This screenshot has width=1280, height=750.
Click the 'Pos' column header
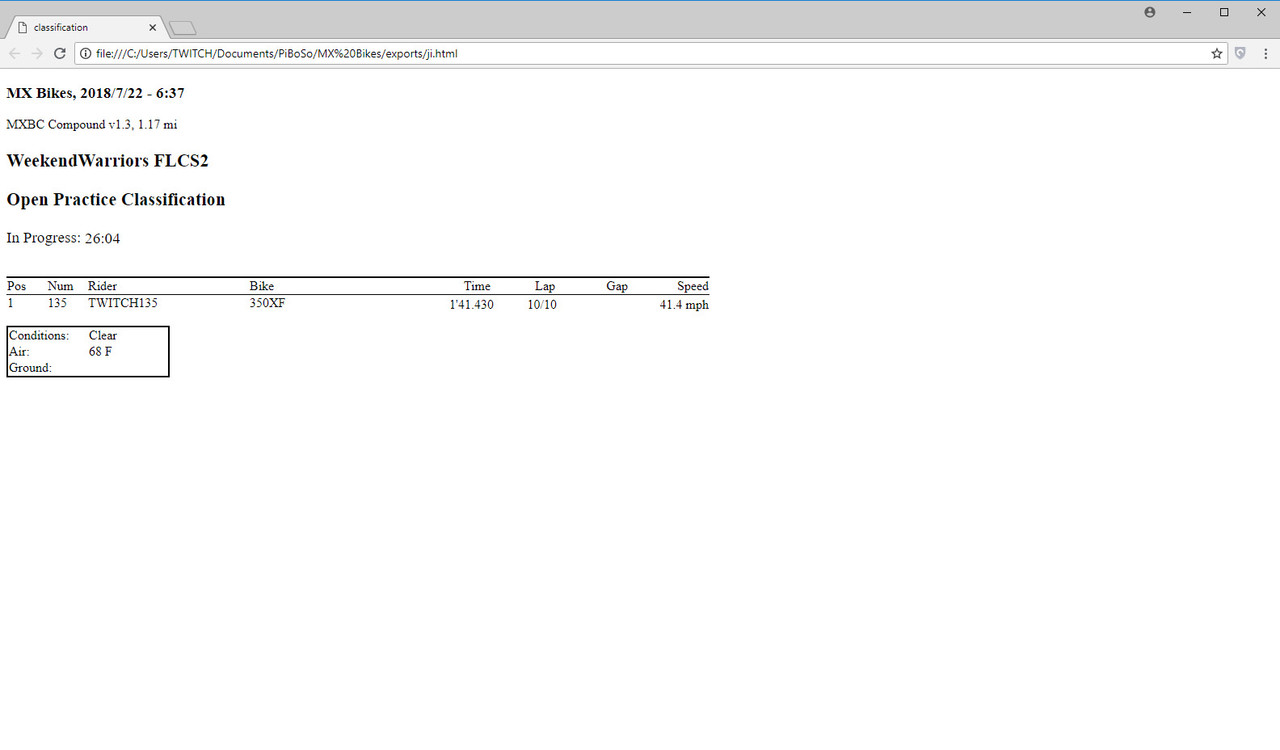click(x=16, y=286)
